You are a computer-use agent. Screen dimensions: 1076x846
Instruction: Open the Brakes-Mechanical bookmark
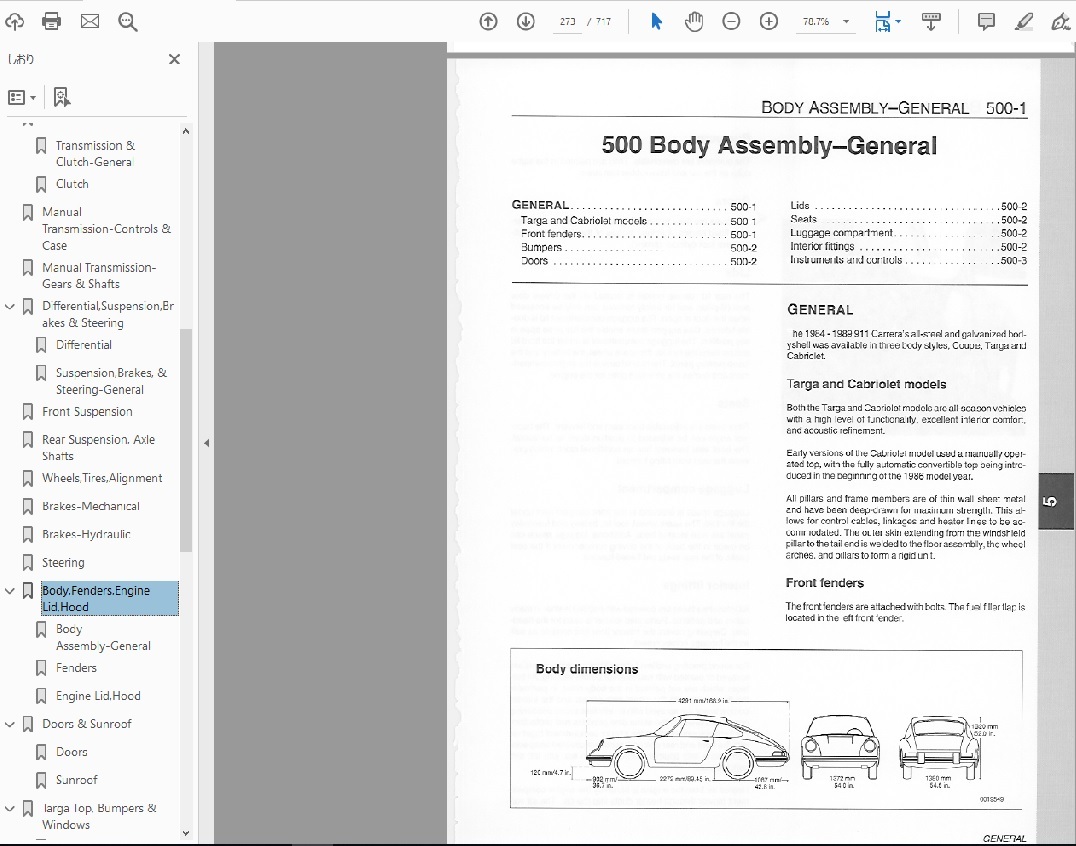coord(91,506)
